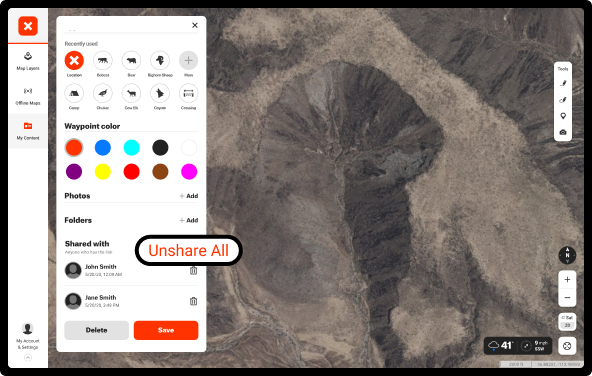This screenshot has width=592, height=376.
Task: Remove Jane Smith using trash icon
Action: 193,301
